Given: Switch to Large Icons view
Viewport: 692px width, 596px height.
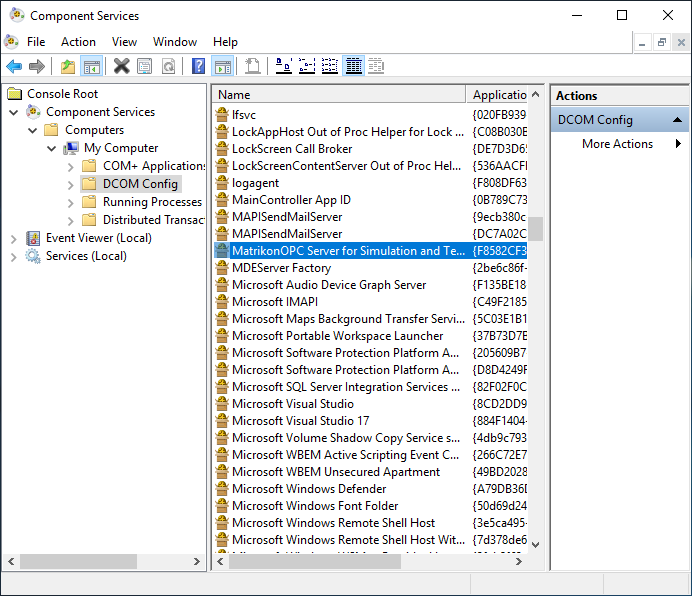Looking at the screenshot, I should (284, 67).
